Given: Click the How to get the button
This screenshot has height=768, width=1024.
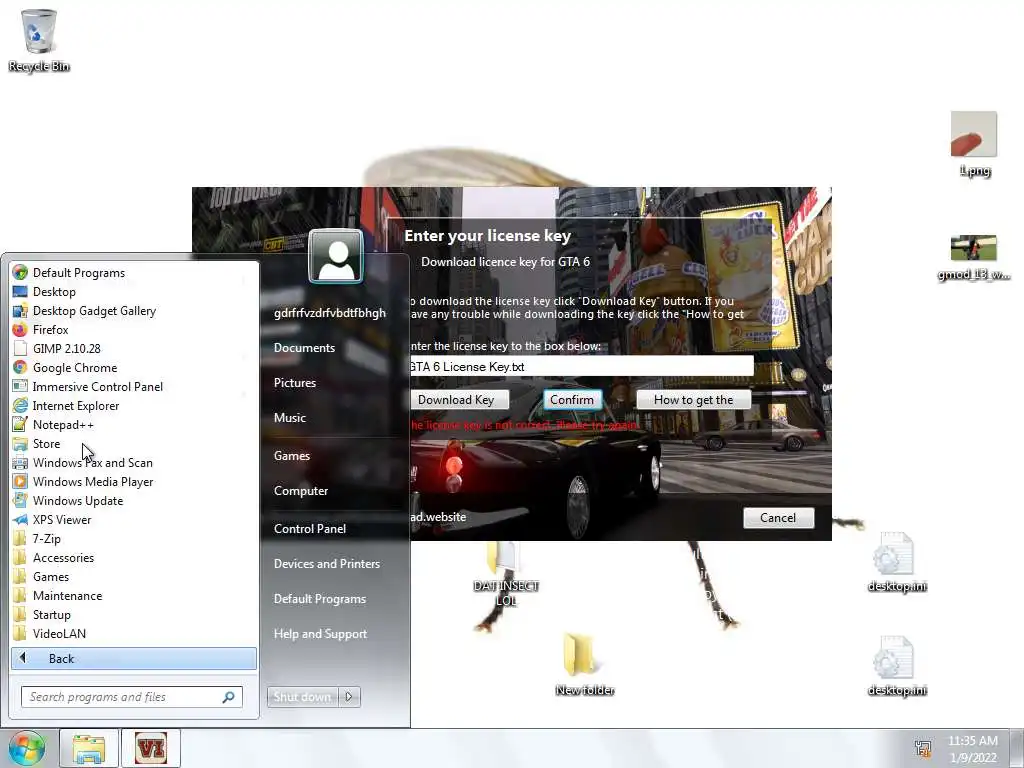Looking at the screenshot, I should click(x=694, y=400).
